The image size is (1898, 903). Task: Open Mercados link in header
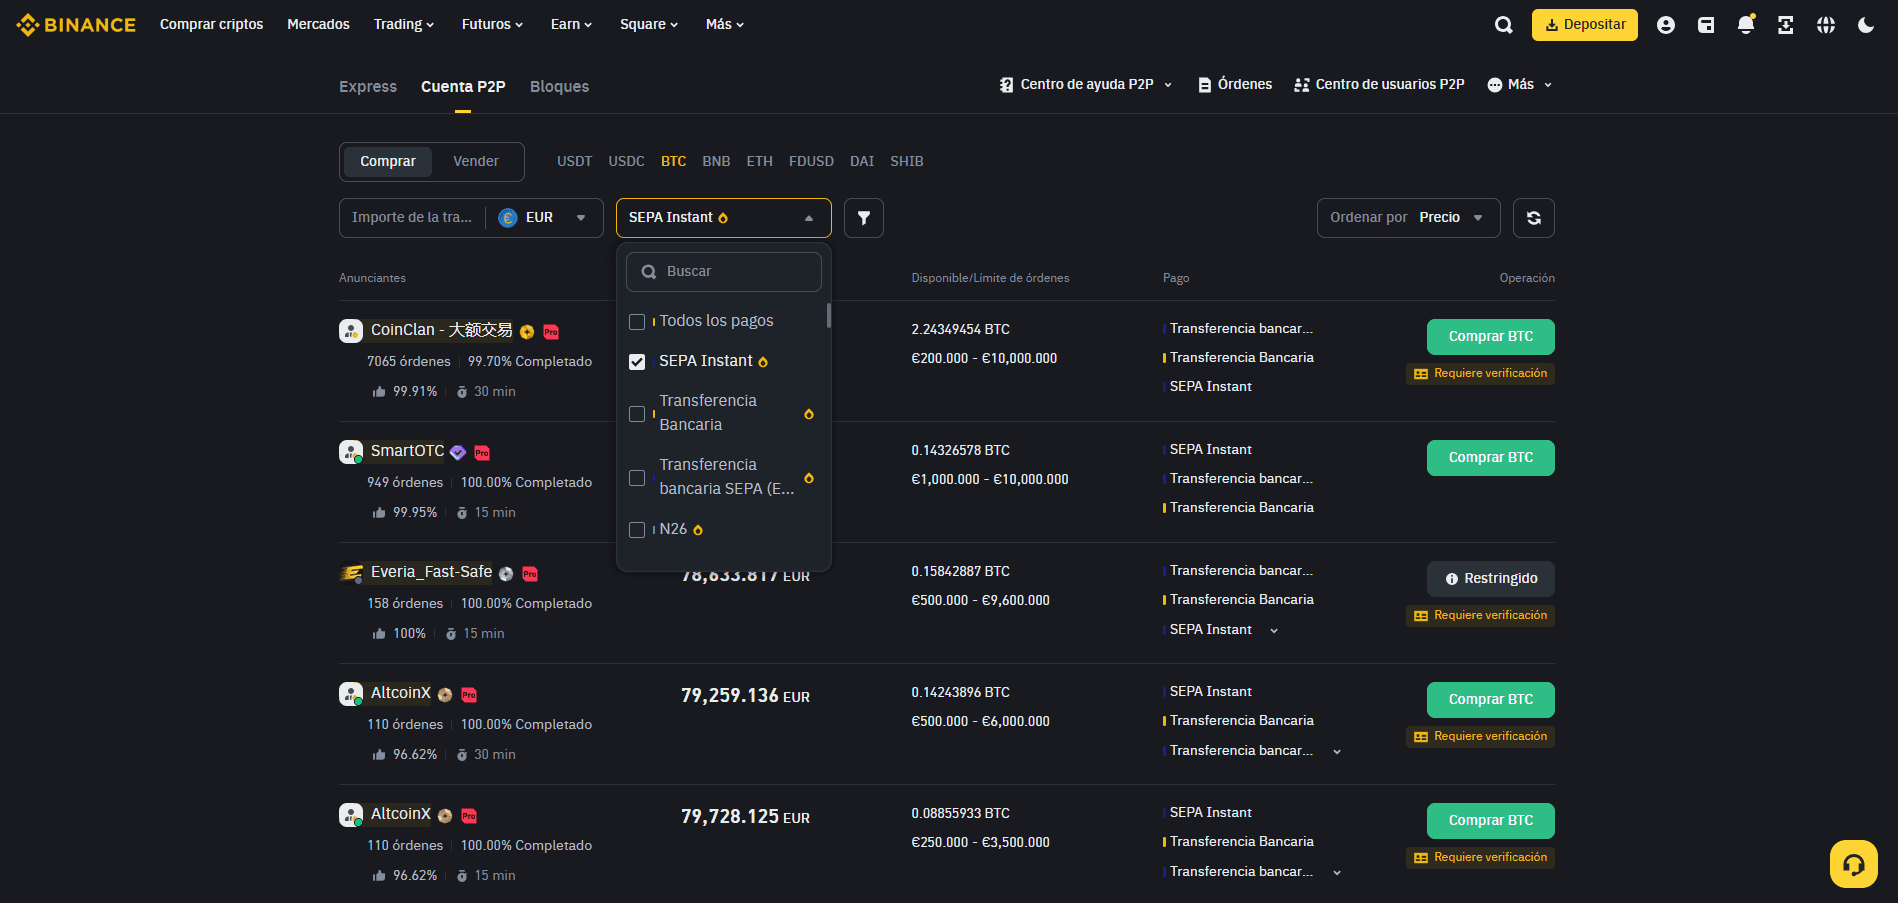[x=318, y=25]
